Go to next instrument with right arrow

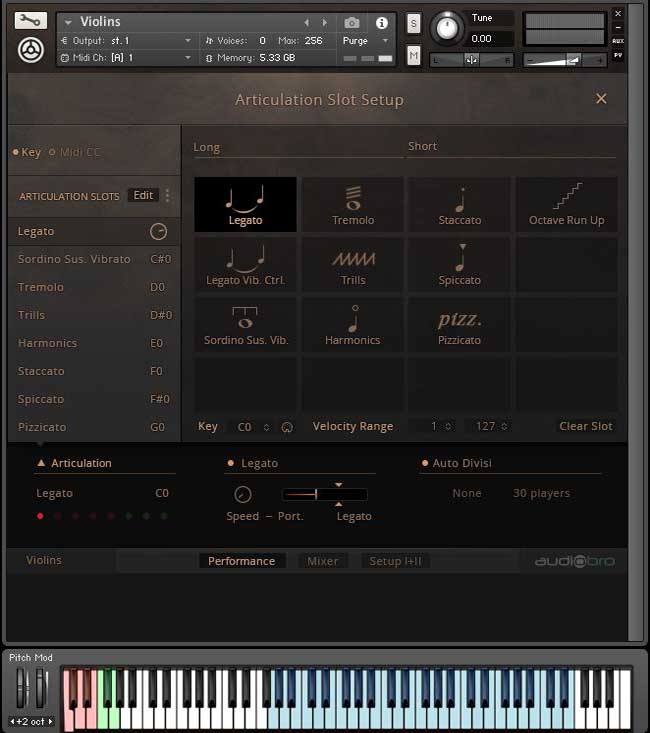tap(325, 22)
